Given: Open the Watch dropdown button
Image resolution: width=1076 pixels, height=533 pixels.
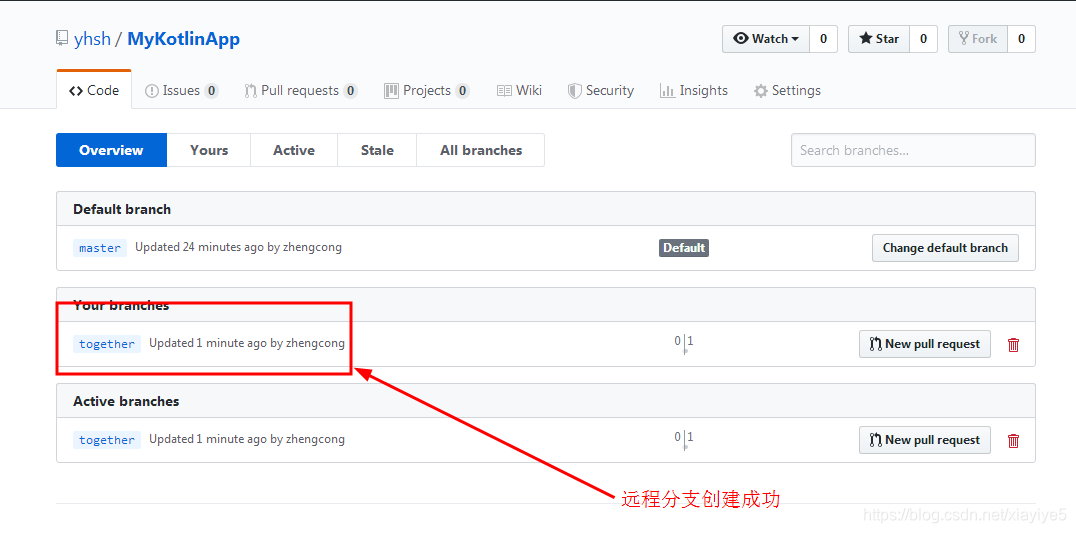Looking at the screenshot, I should click(766, 39).
